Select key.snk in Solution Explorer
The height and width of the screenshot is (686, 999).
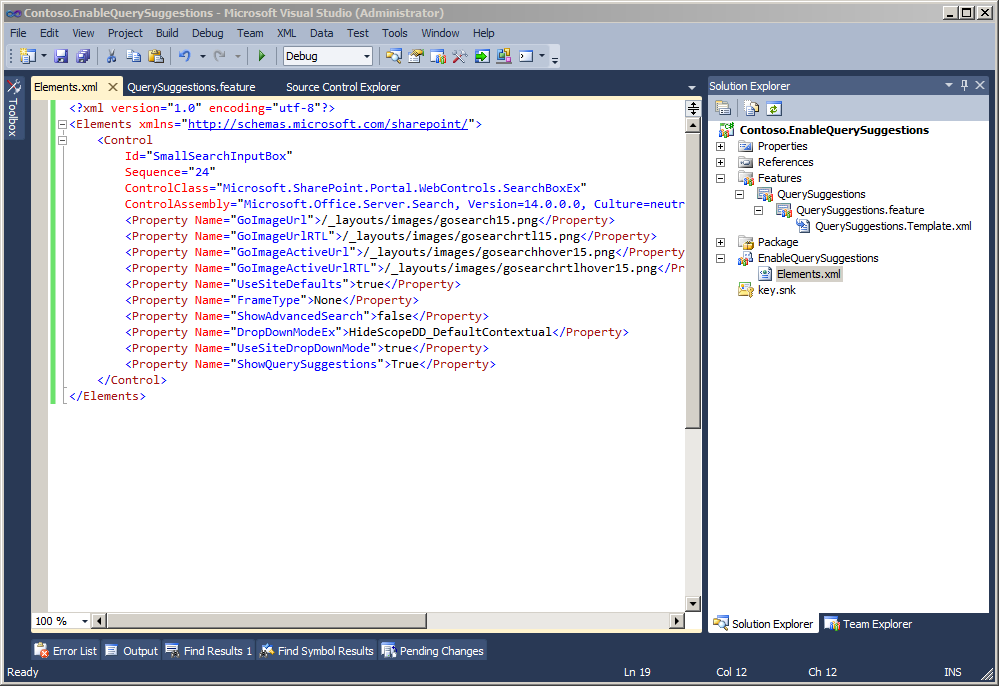coord(777,290)
